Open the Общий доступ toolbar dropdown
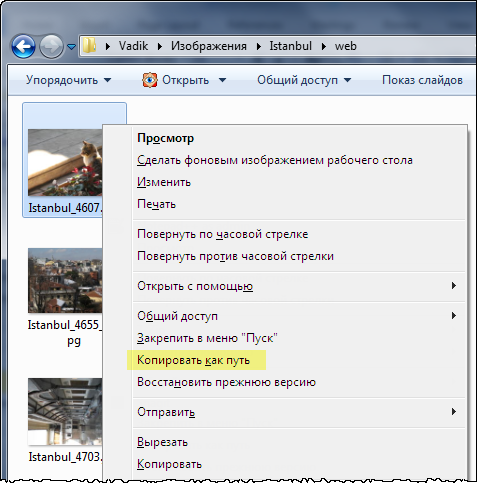This screenshot has height=484, width=478. click(304, 80)
